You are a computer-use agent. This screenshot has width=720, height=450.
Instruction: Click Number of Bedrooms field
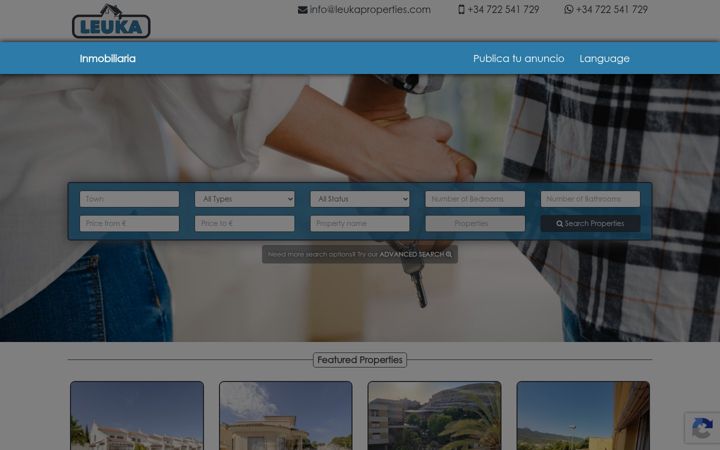point(475,199)
